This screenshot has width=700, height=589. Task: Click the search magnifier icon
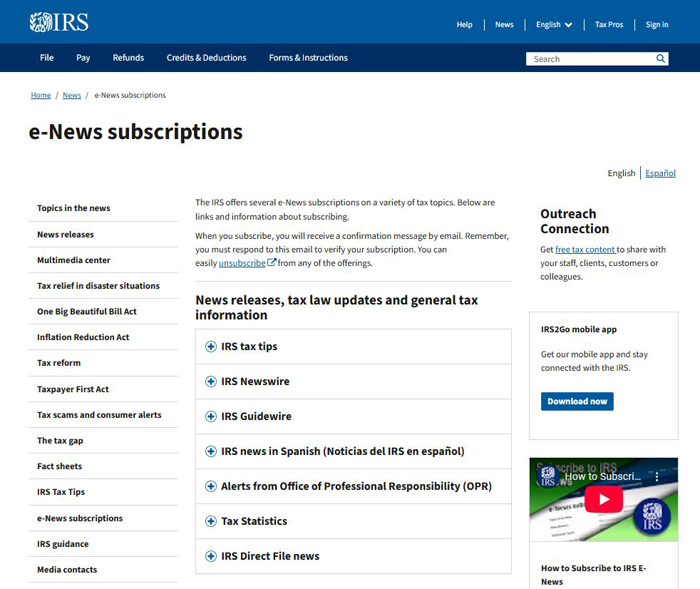click(x=660, y=58)
